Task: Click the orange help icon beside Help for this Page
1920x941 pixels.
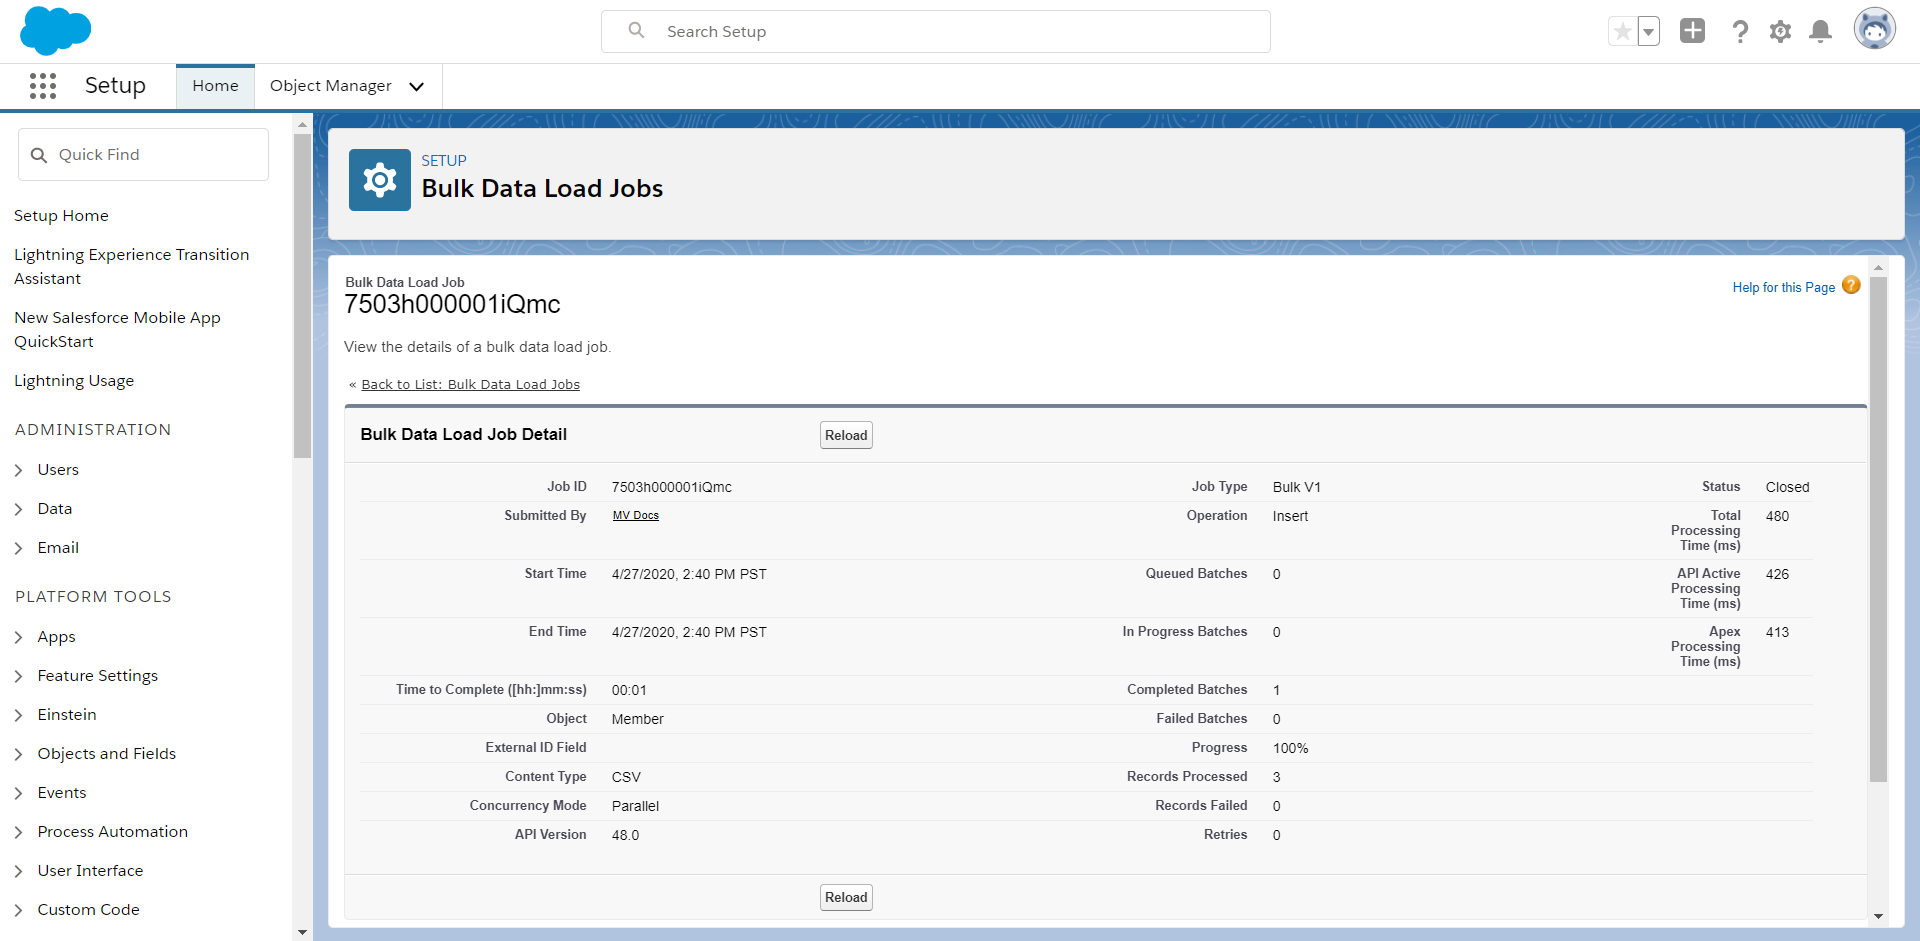Action: (x=1851, y=285)
